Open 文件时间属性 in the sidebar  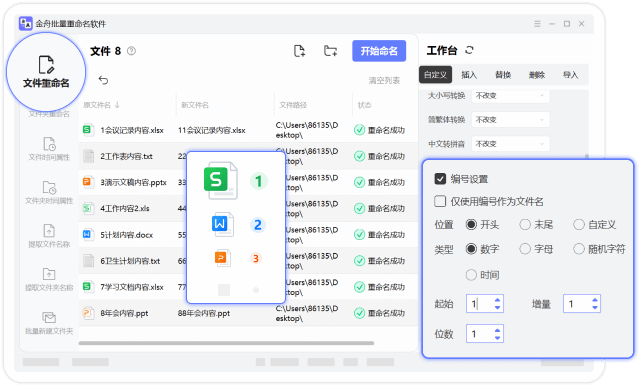click(49, 149)
